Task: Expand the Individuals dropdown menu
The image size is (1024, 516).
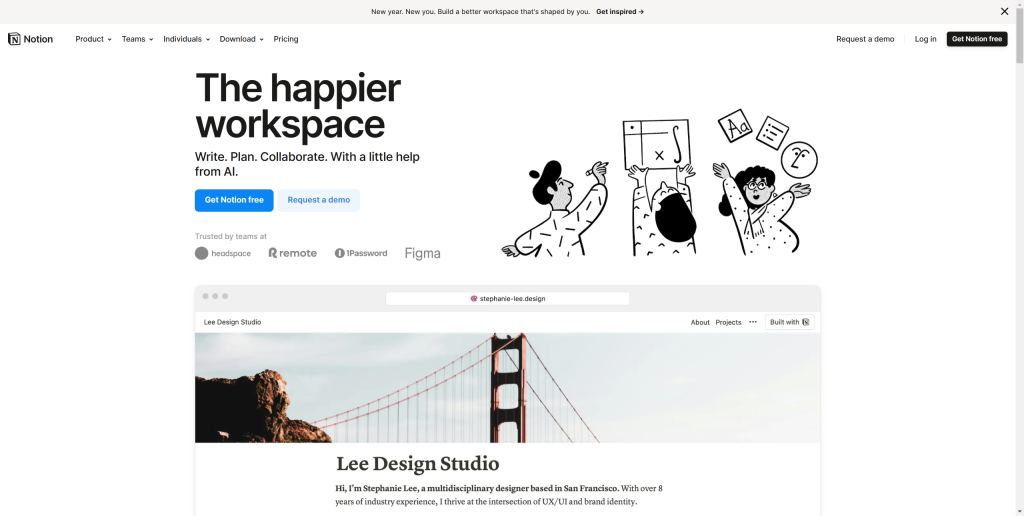Action: [x=187, y=39]
